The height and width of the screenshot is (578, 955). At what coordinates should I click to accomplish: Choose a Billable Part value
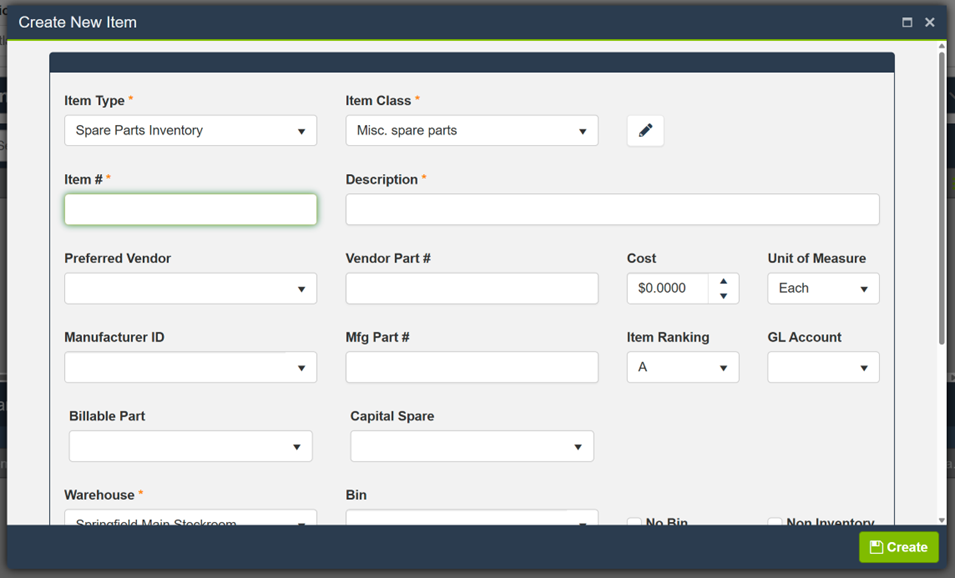pyautogui.click(x=190, y=447)
